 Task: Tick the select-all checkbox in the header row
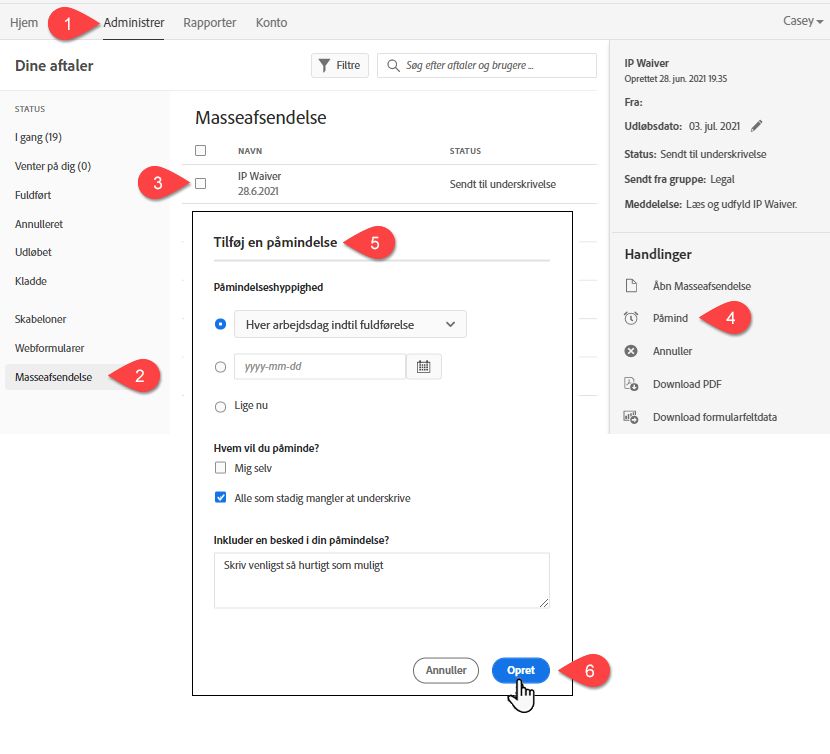click(201, 150)
